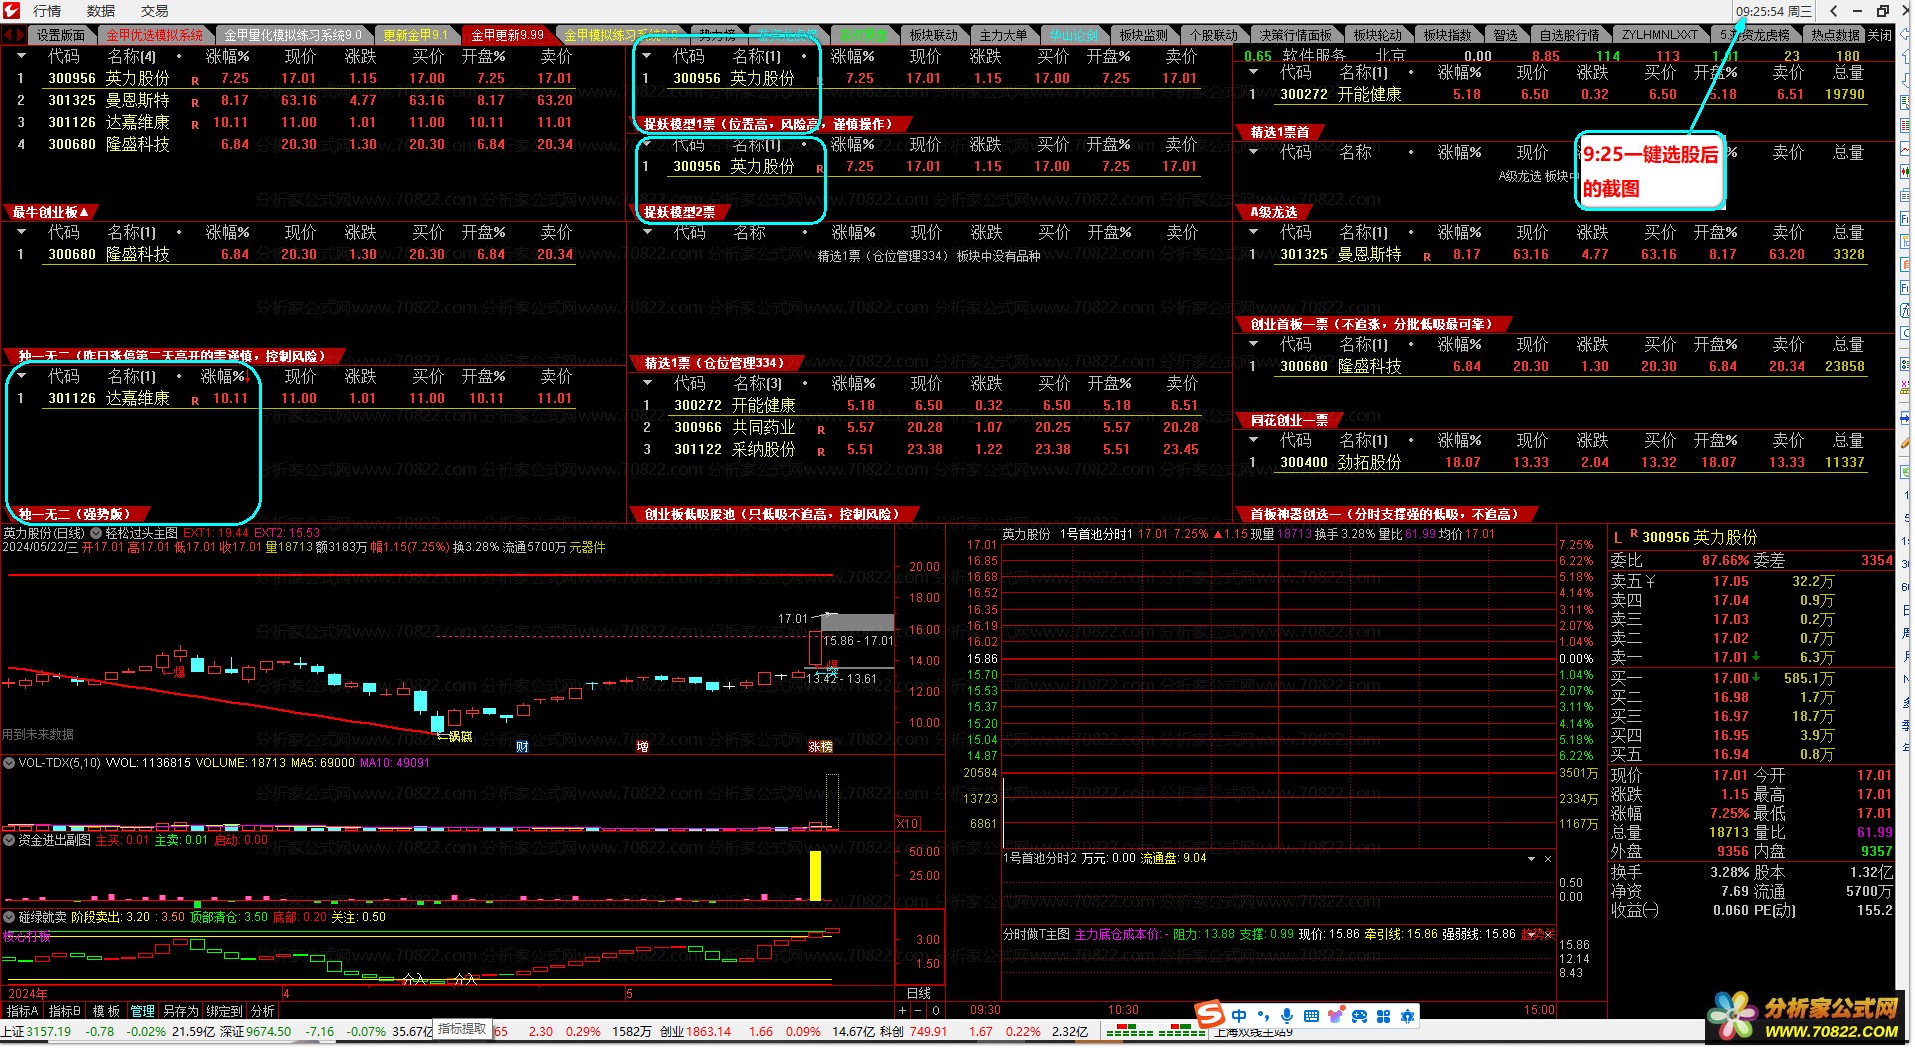Open the 数据 menu
The height and width of the screenshot is (1048, 1915).
(101, 11)
